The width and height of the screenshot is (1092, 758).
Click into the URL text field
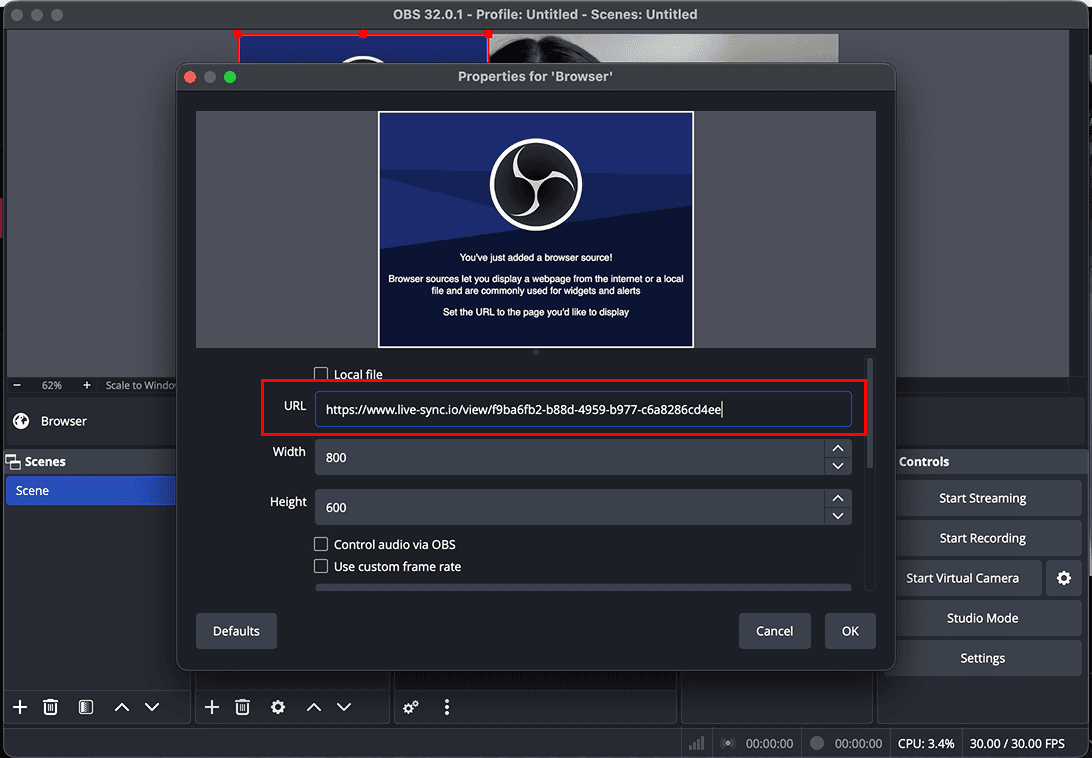(583, 409)
